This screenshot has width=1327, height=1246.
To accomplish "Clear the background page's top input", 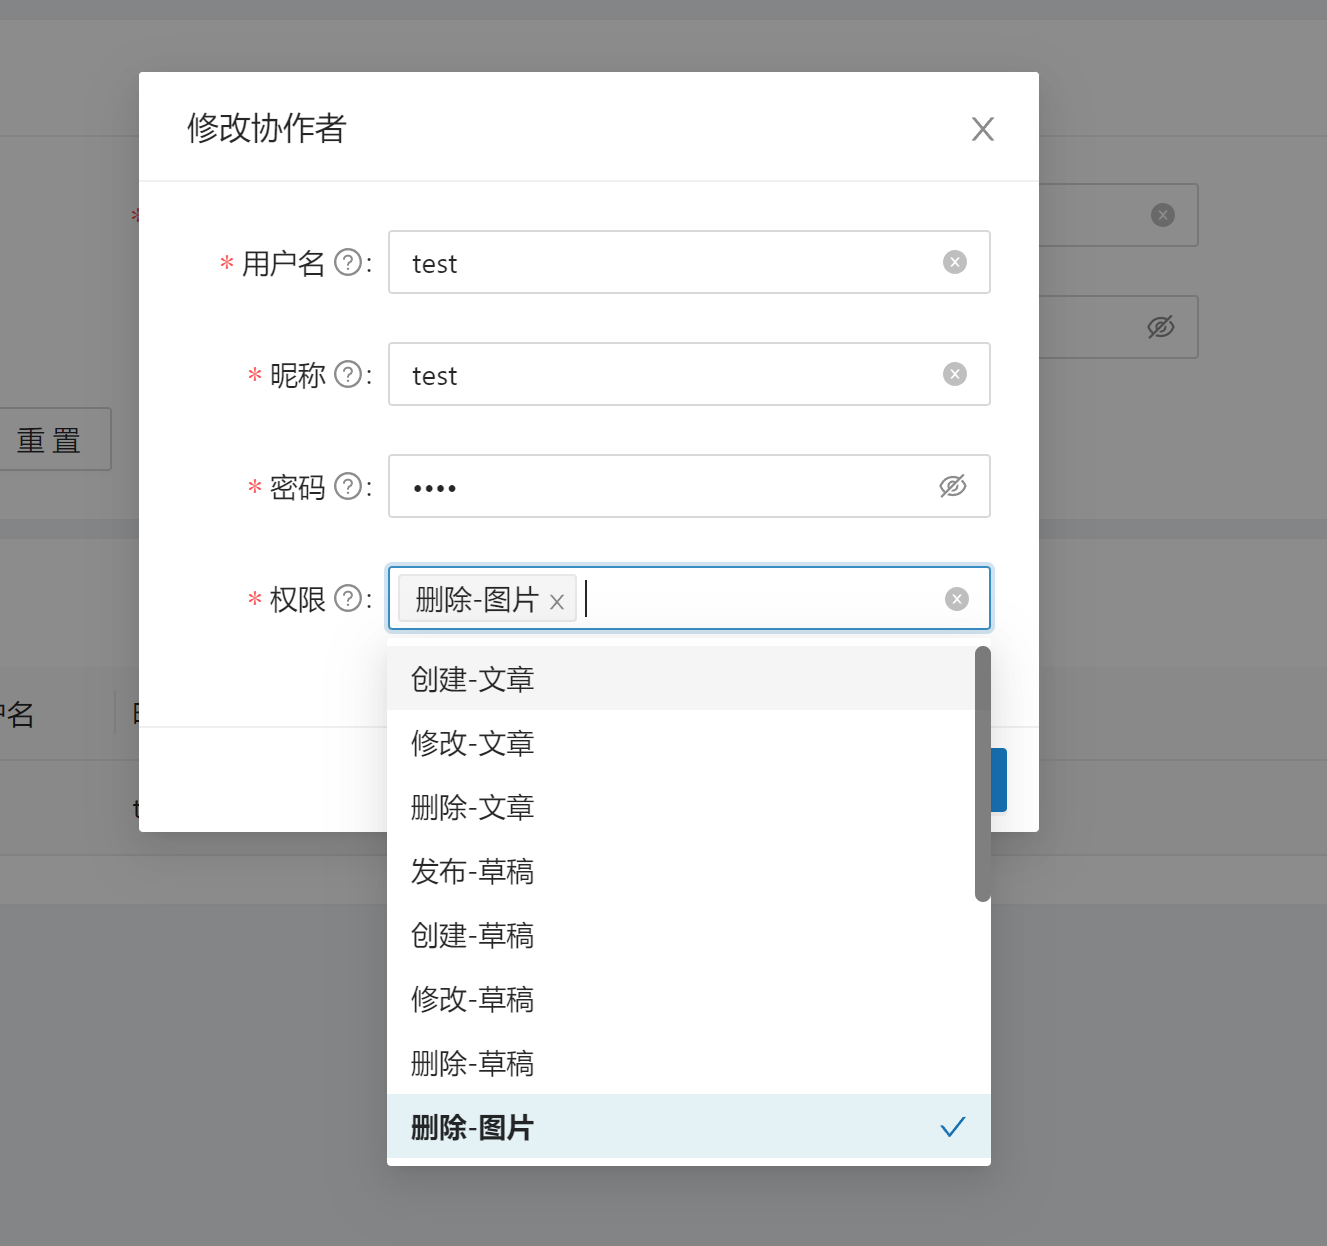I will 1162,215.
